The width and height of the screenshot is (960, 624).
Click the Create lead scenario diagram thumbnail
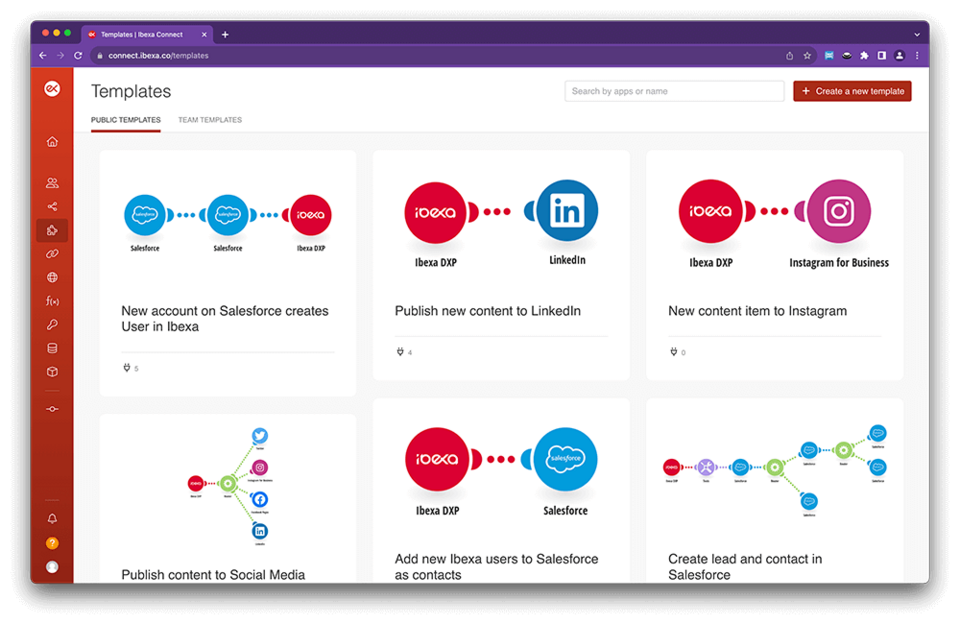pyautogui.click(x=775, y=470)
